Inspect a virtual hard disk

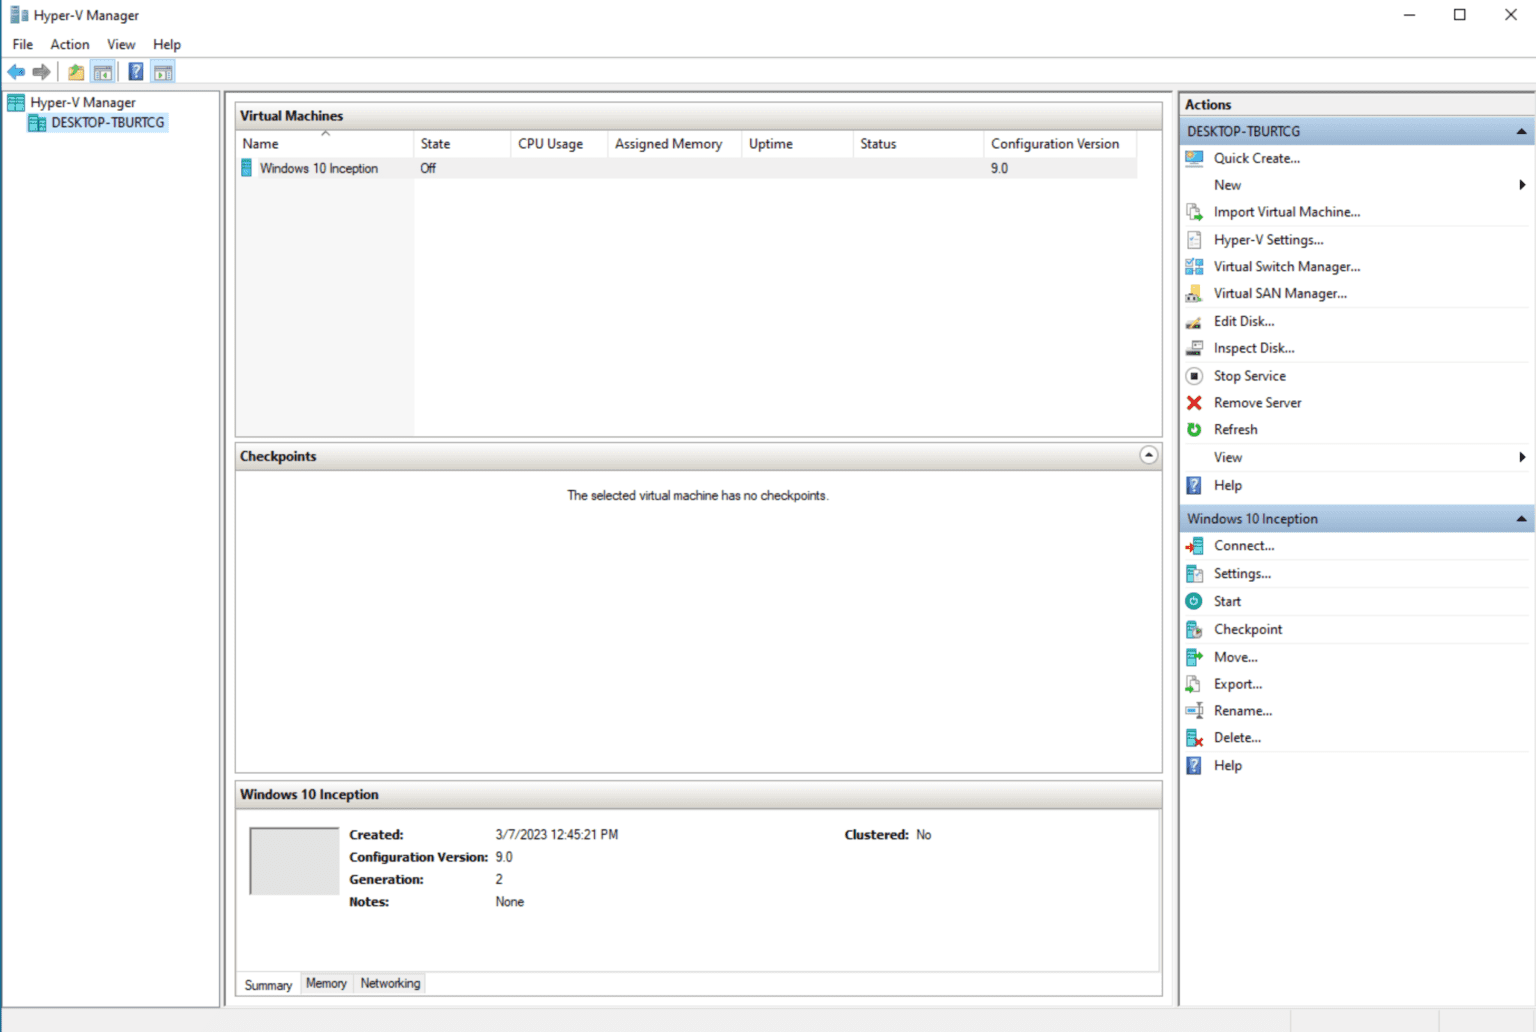tap(1254, 348)
